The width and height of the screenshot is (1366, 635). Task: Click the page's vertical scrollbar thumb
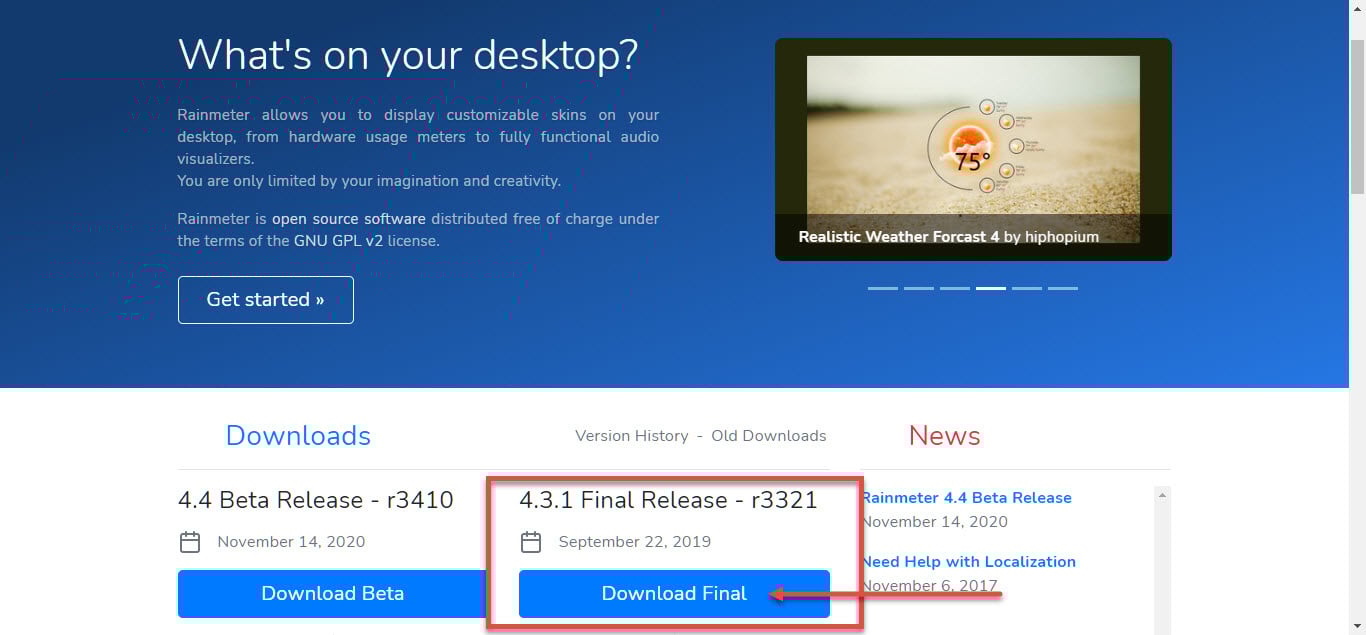point(1357,117)
